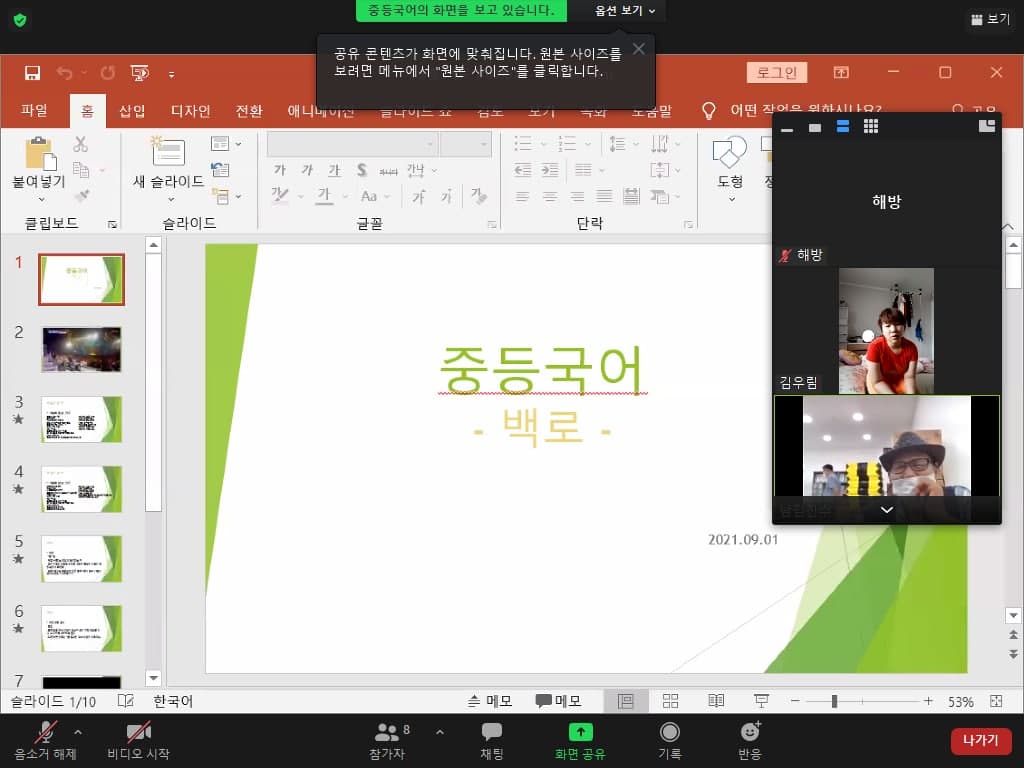This screenshot has height=768, width=1024.
Task: Open Participants panel
Action: tap(388, 741)
